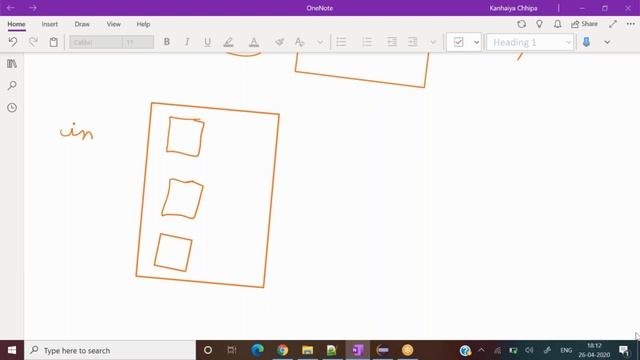Open the more options ellipsis menu
This screenshot has width=640, height=360.
(631, 24)
